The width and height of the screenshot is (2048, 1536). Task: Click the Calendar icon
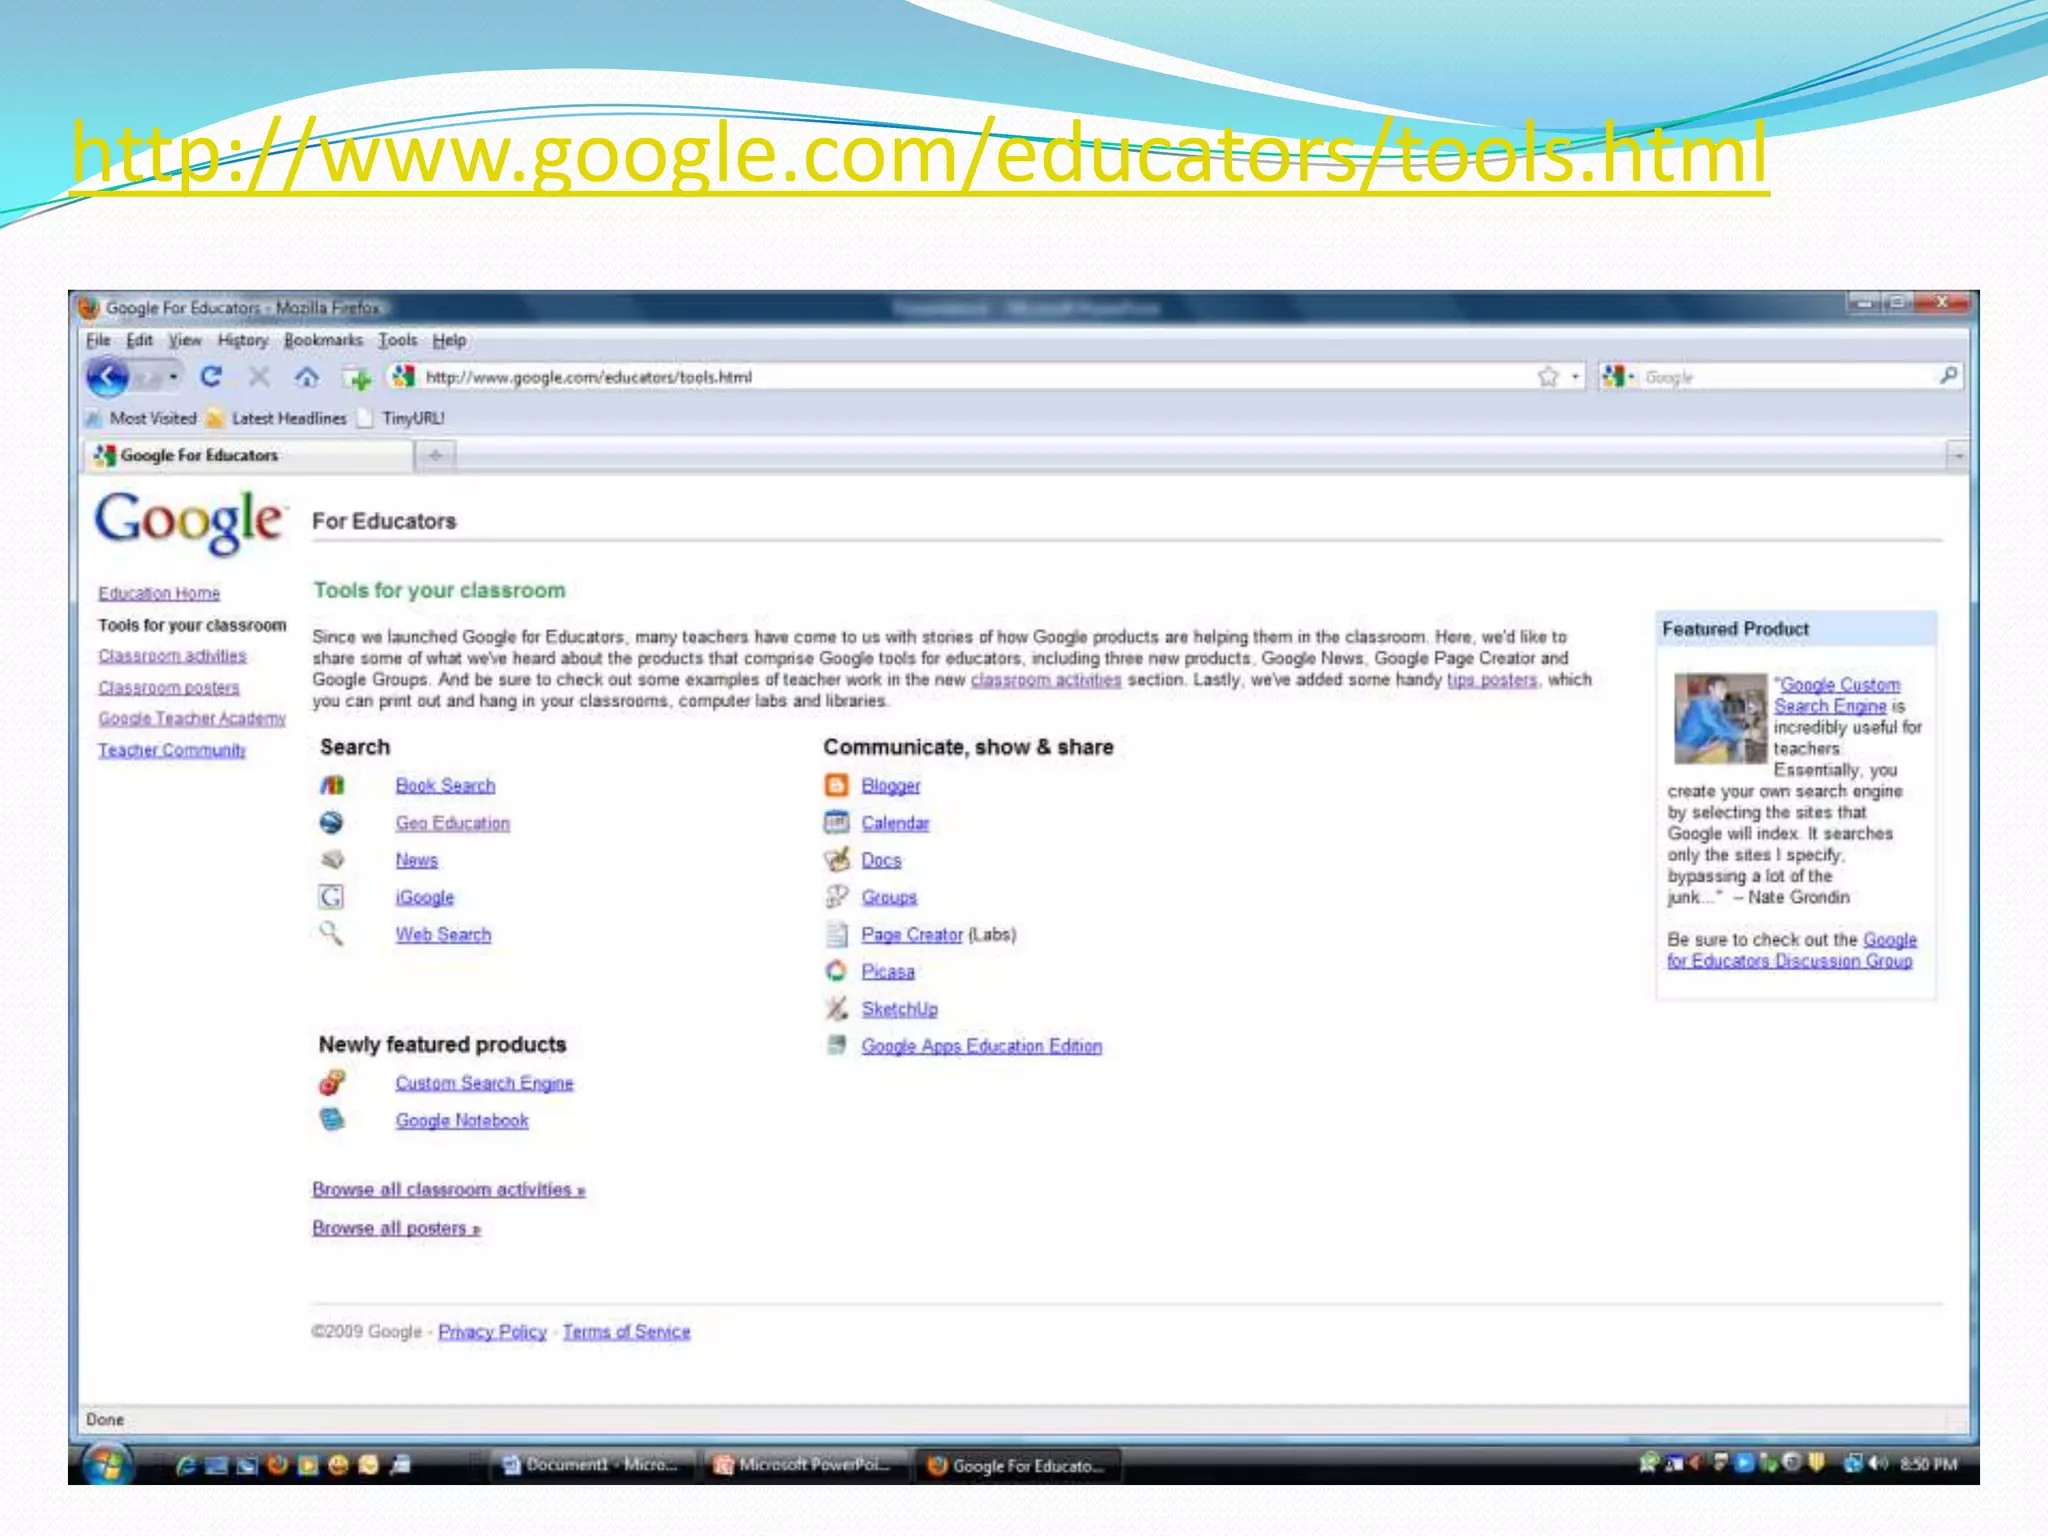click(836, 823)
